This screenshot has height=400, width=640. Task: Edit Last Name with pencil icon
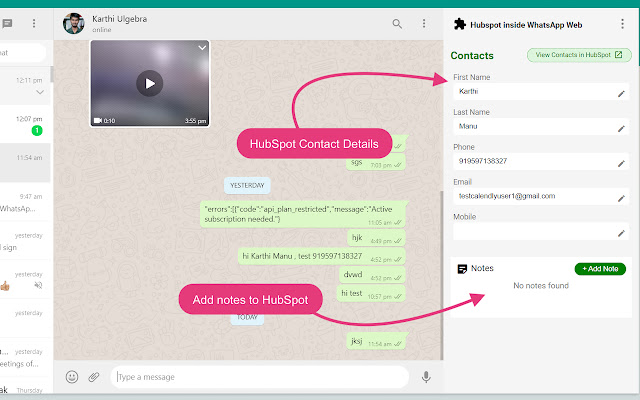621,129
